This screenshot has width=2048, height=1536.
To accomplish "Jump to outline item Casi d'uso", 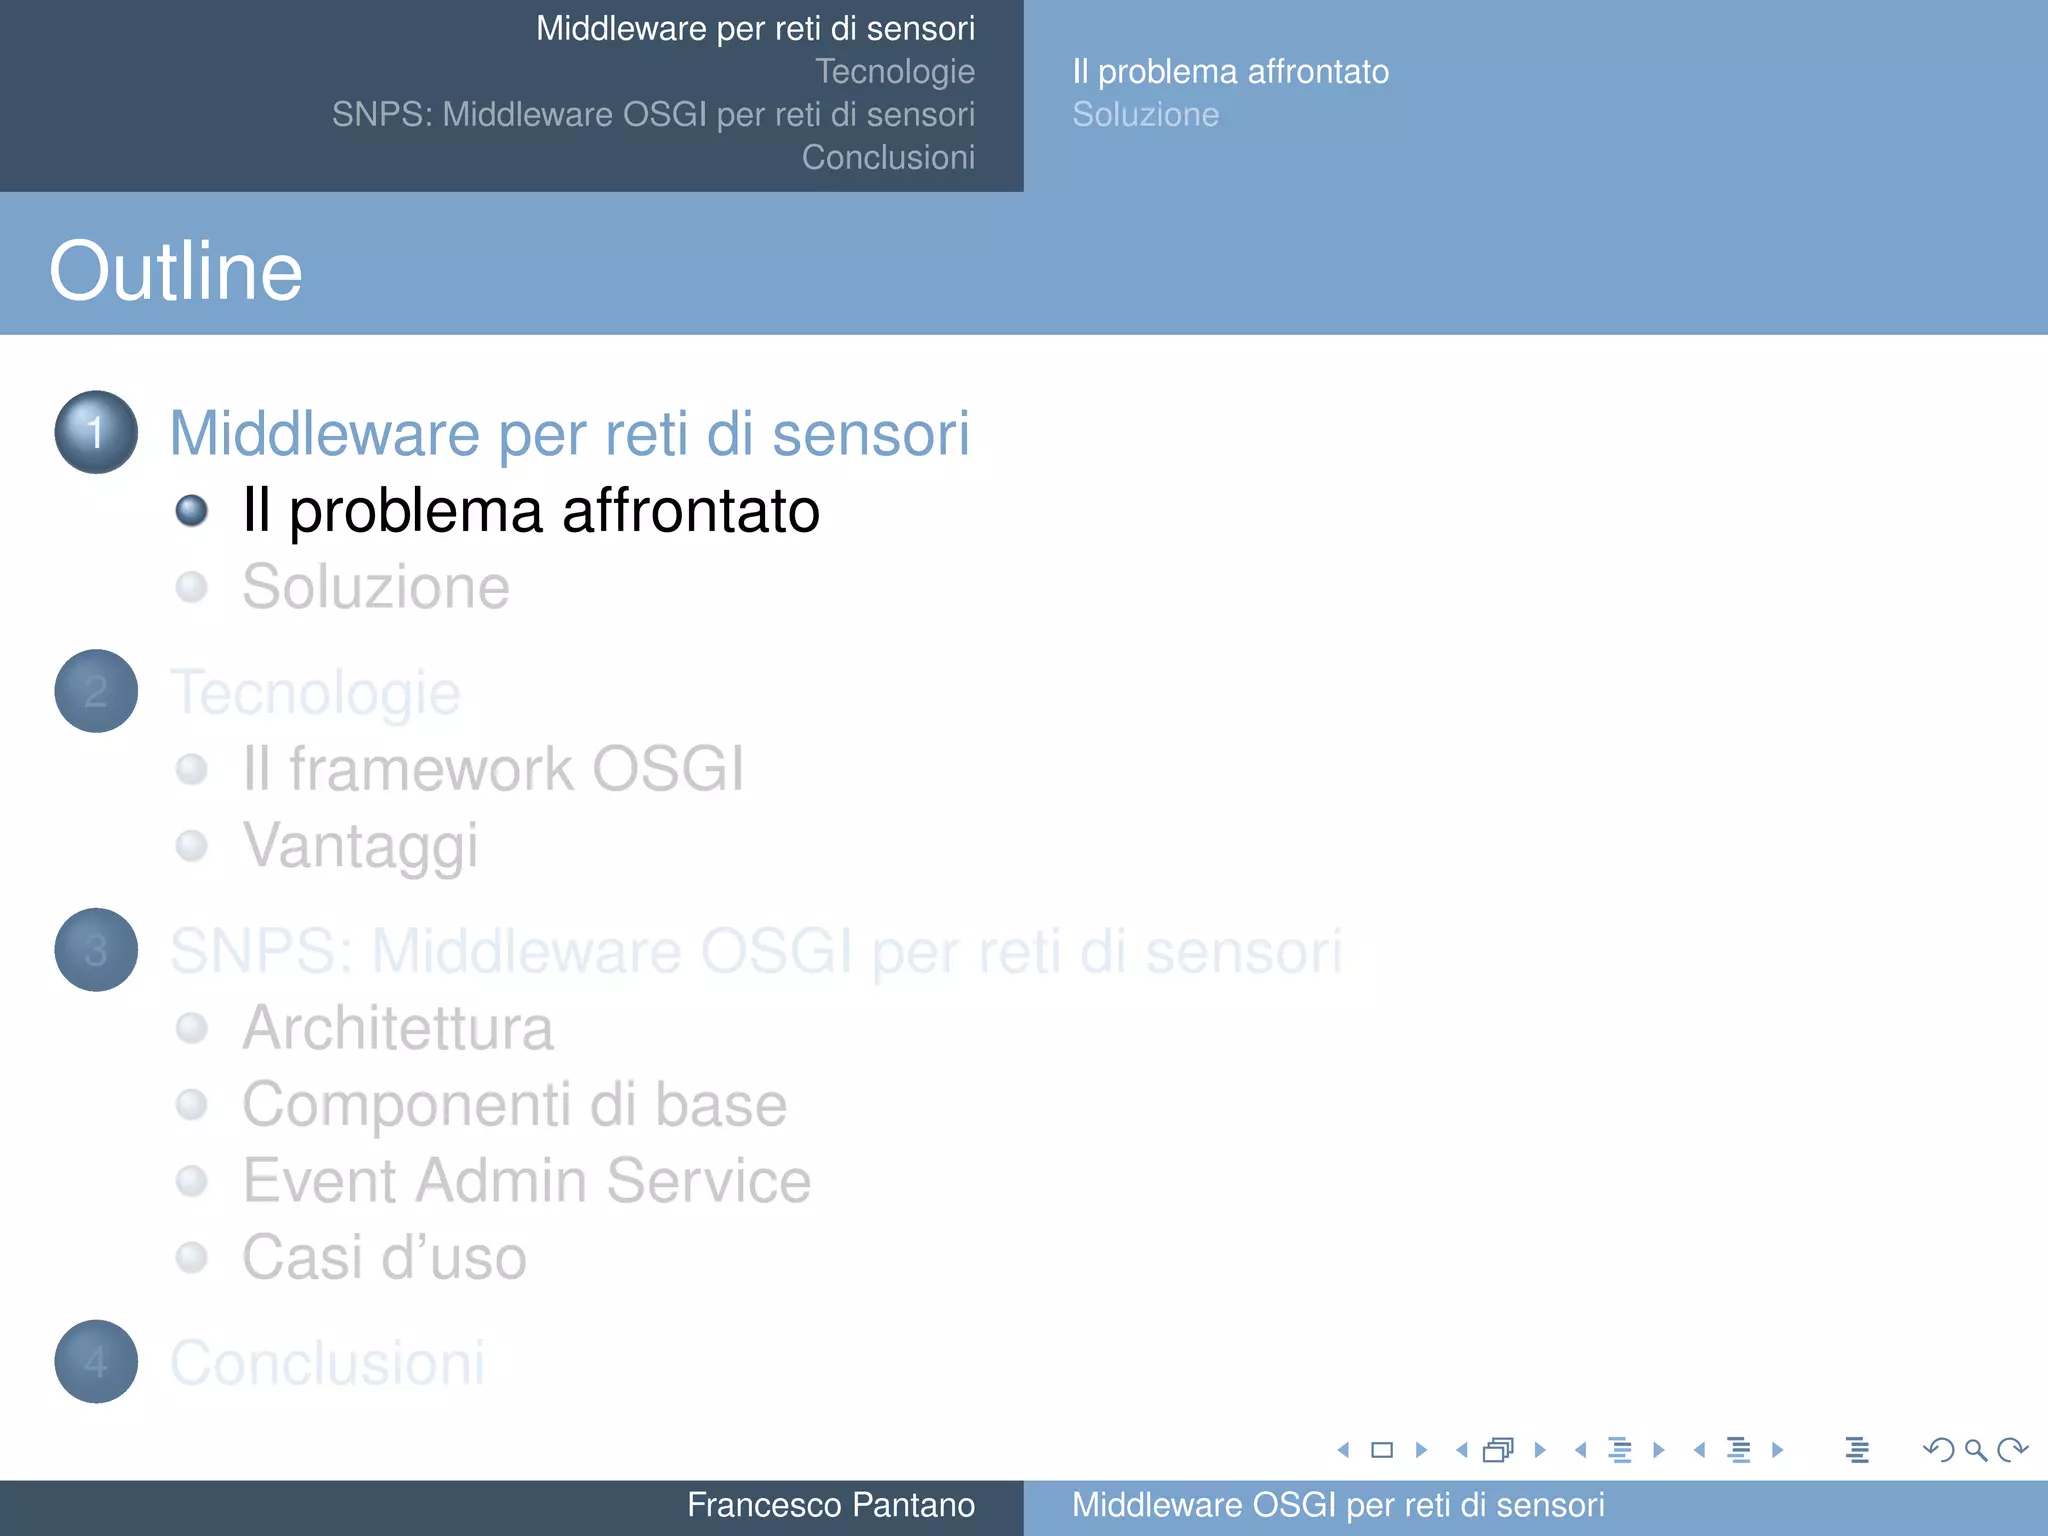I will 385,1257.
